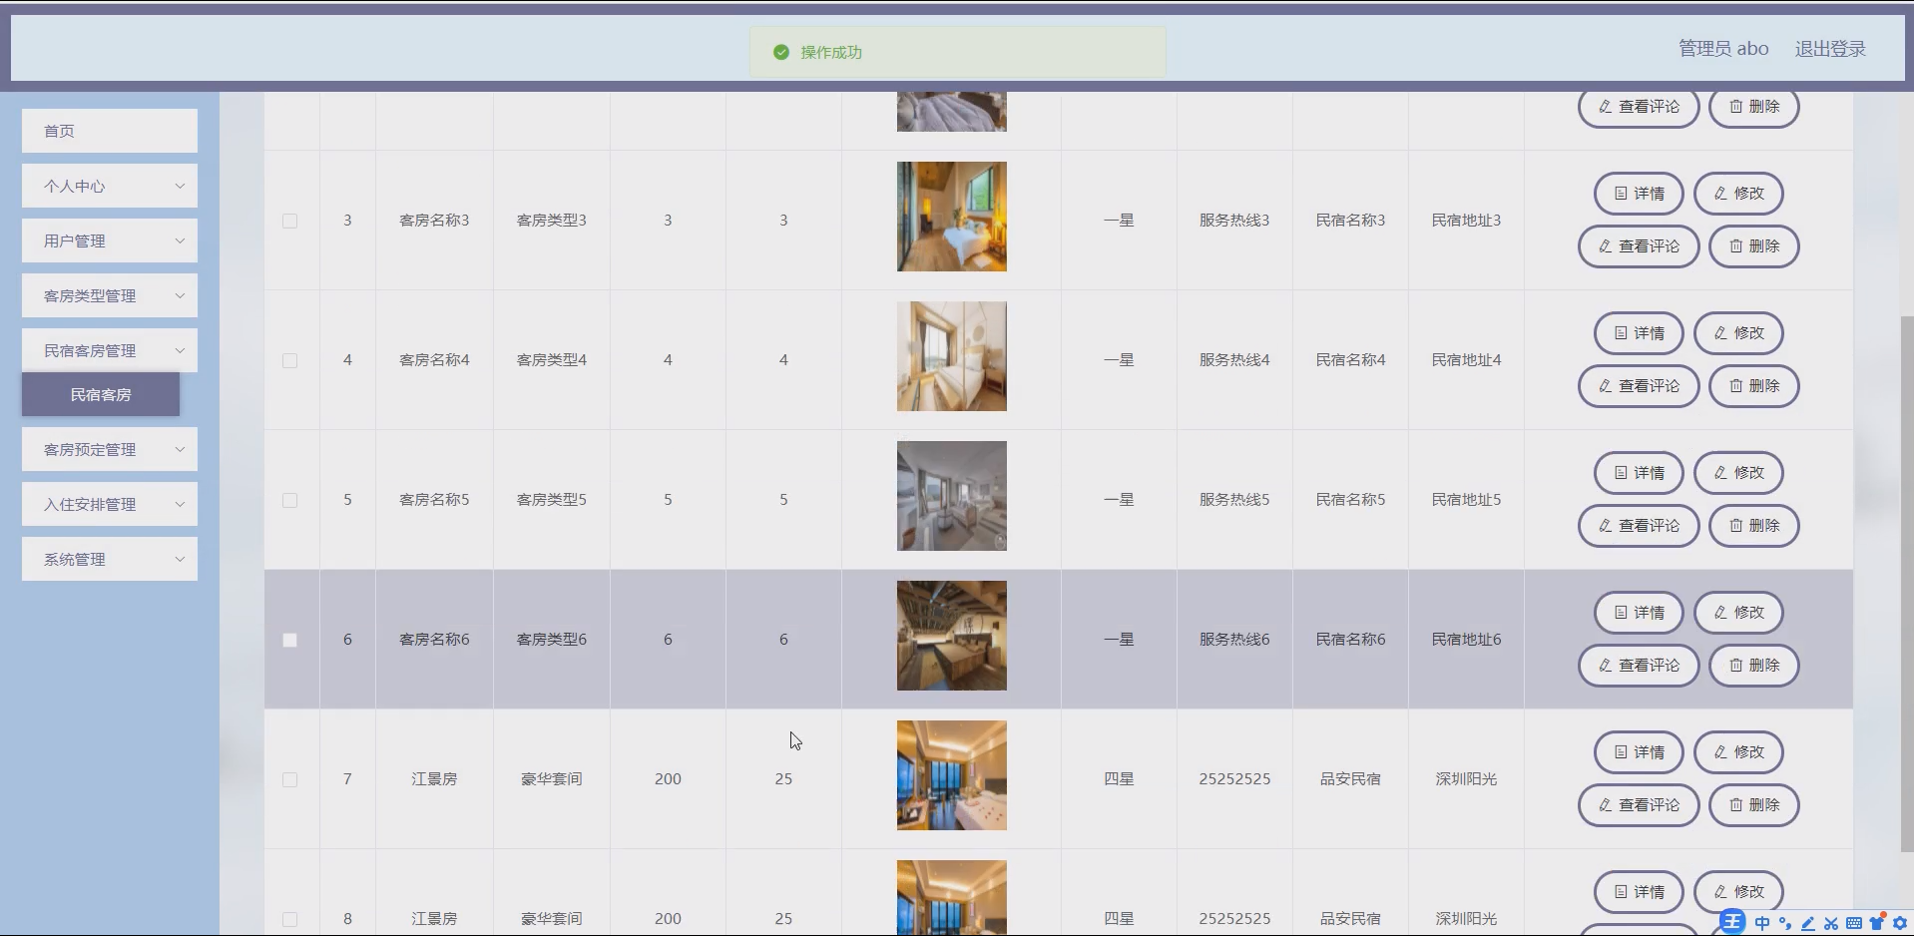Open room photo thumbnail in row 7
This screenshot has height=936, width=1914.
pos(952,776)
